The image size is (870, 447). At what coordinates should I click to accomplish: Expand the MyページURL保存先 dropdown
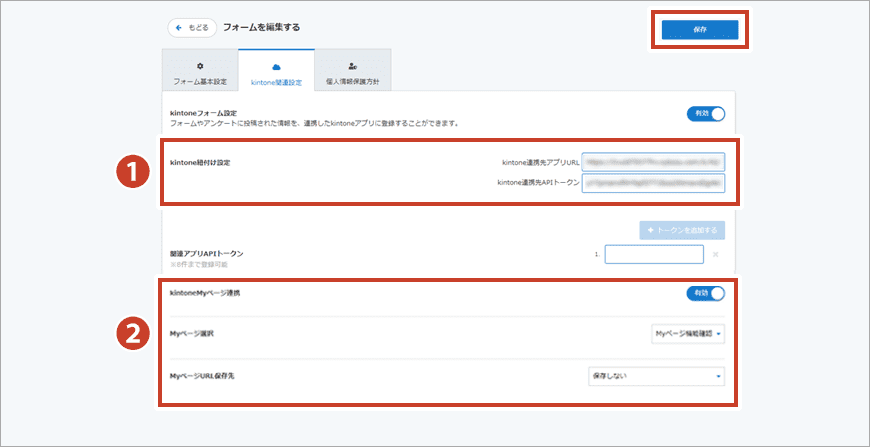(x=655, y=376)
